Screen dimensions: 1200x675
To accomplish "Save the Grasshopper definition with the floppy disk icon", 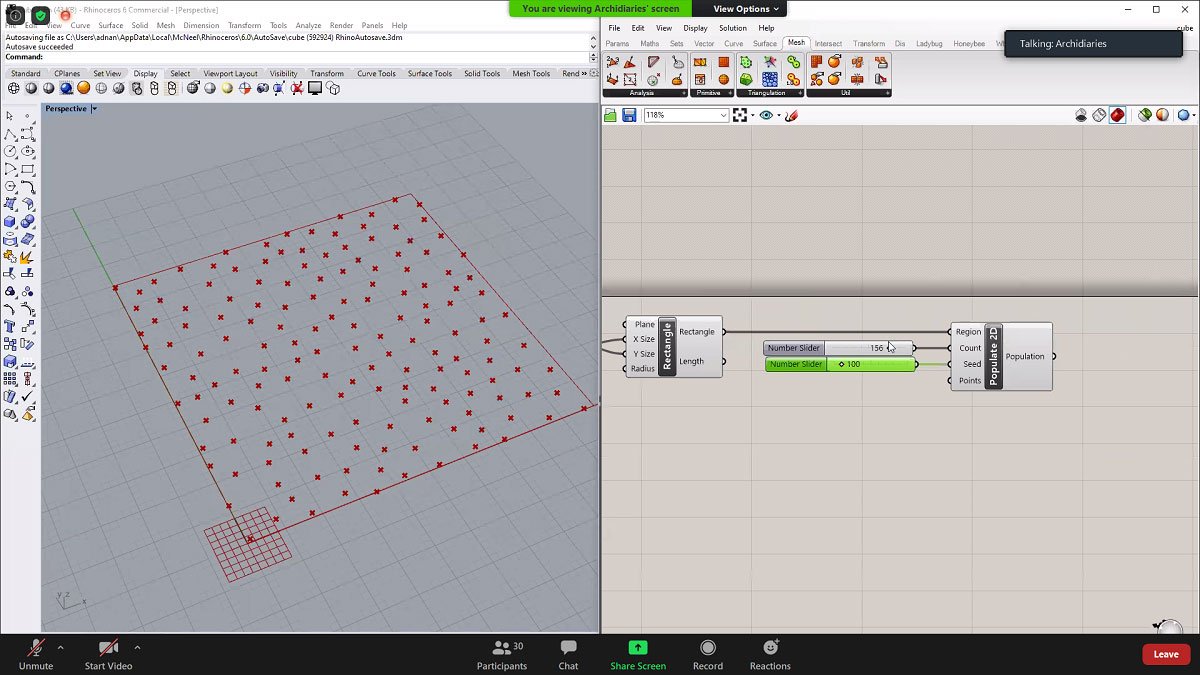I will (x=628, y=114).
